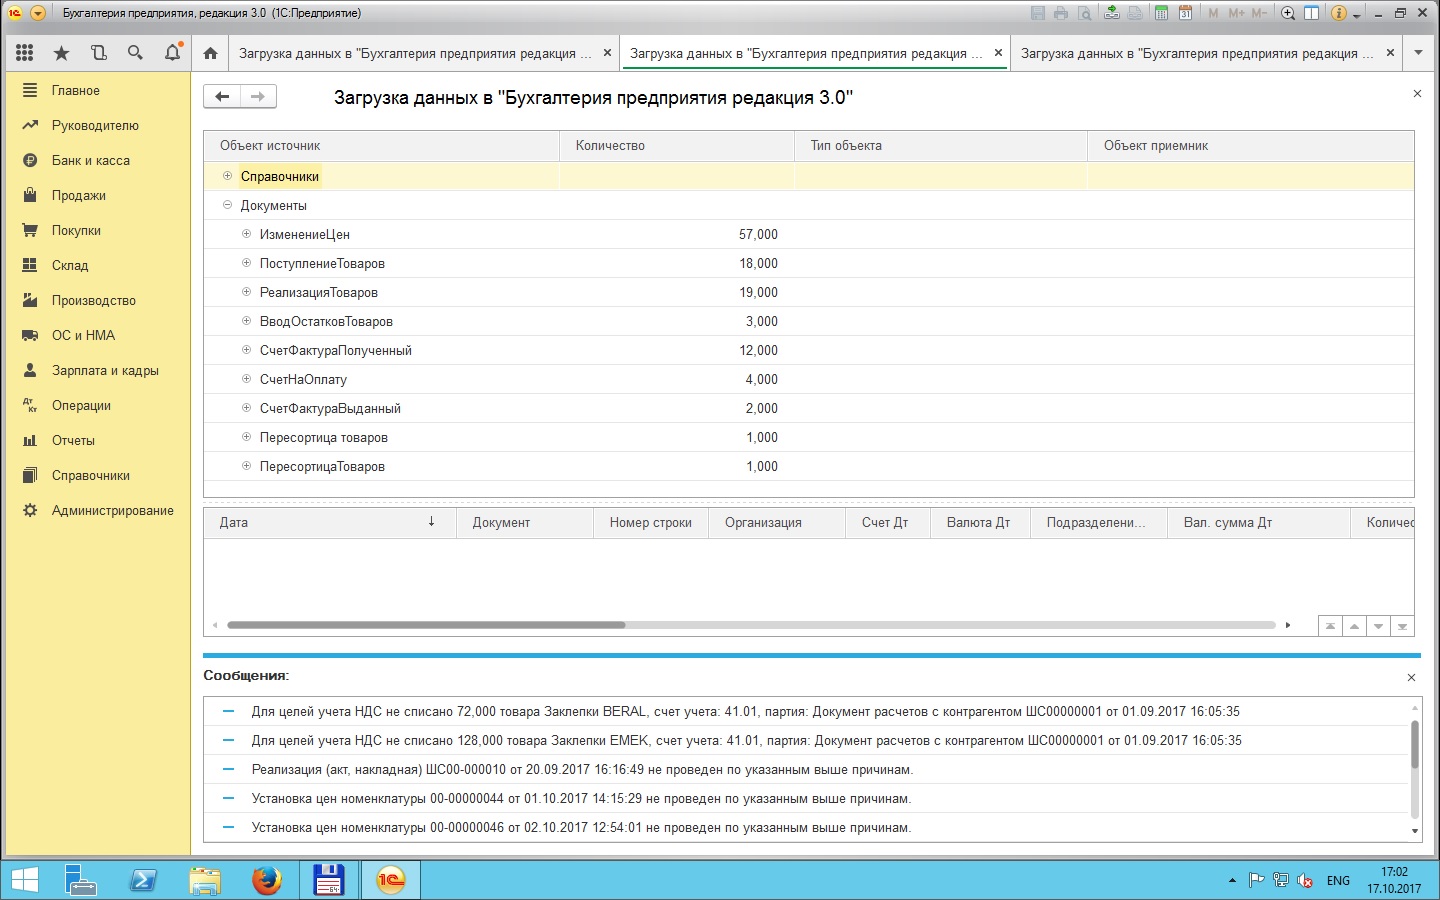The width and height of the screenshot is (1440, 900).
Task: Open the ОС и НМА section
Action: coord(97,335)
